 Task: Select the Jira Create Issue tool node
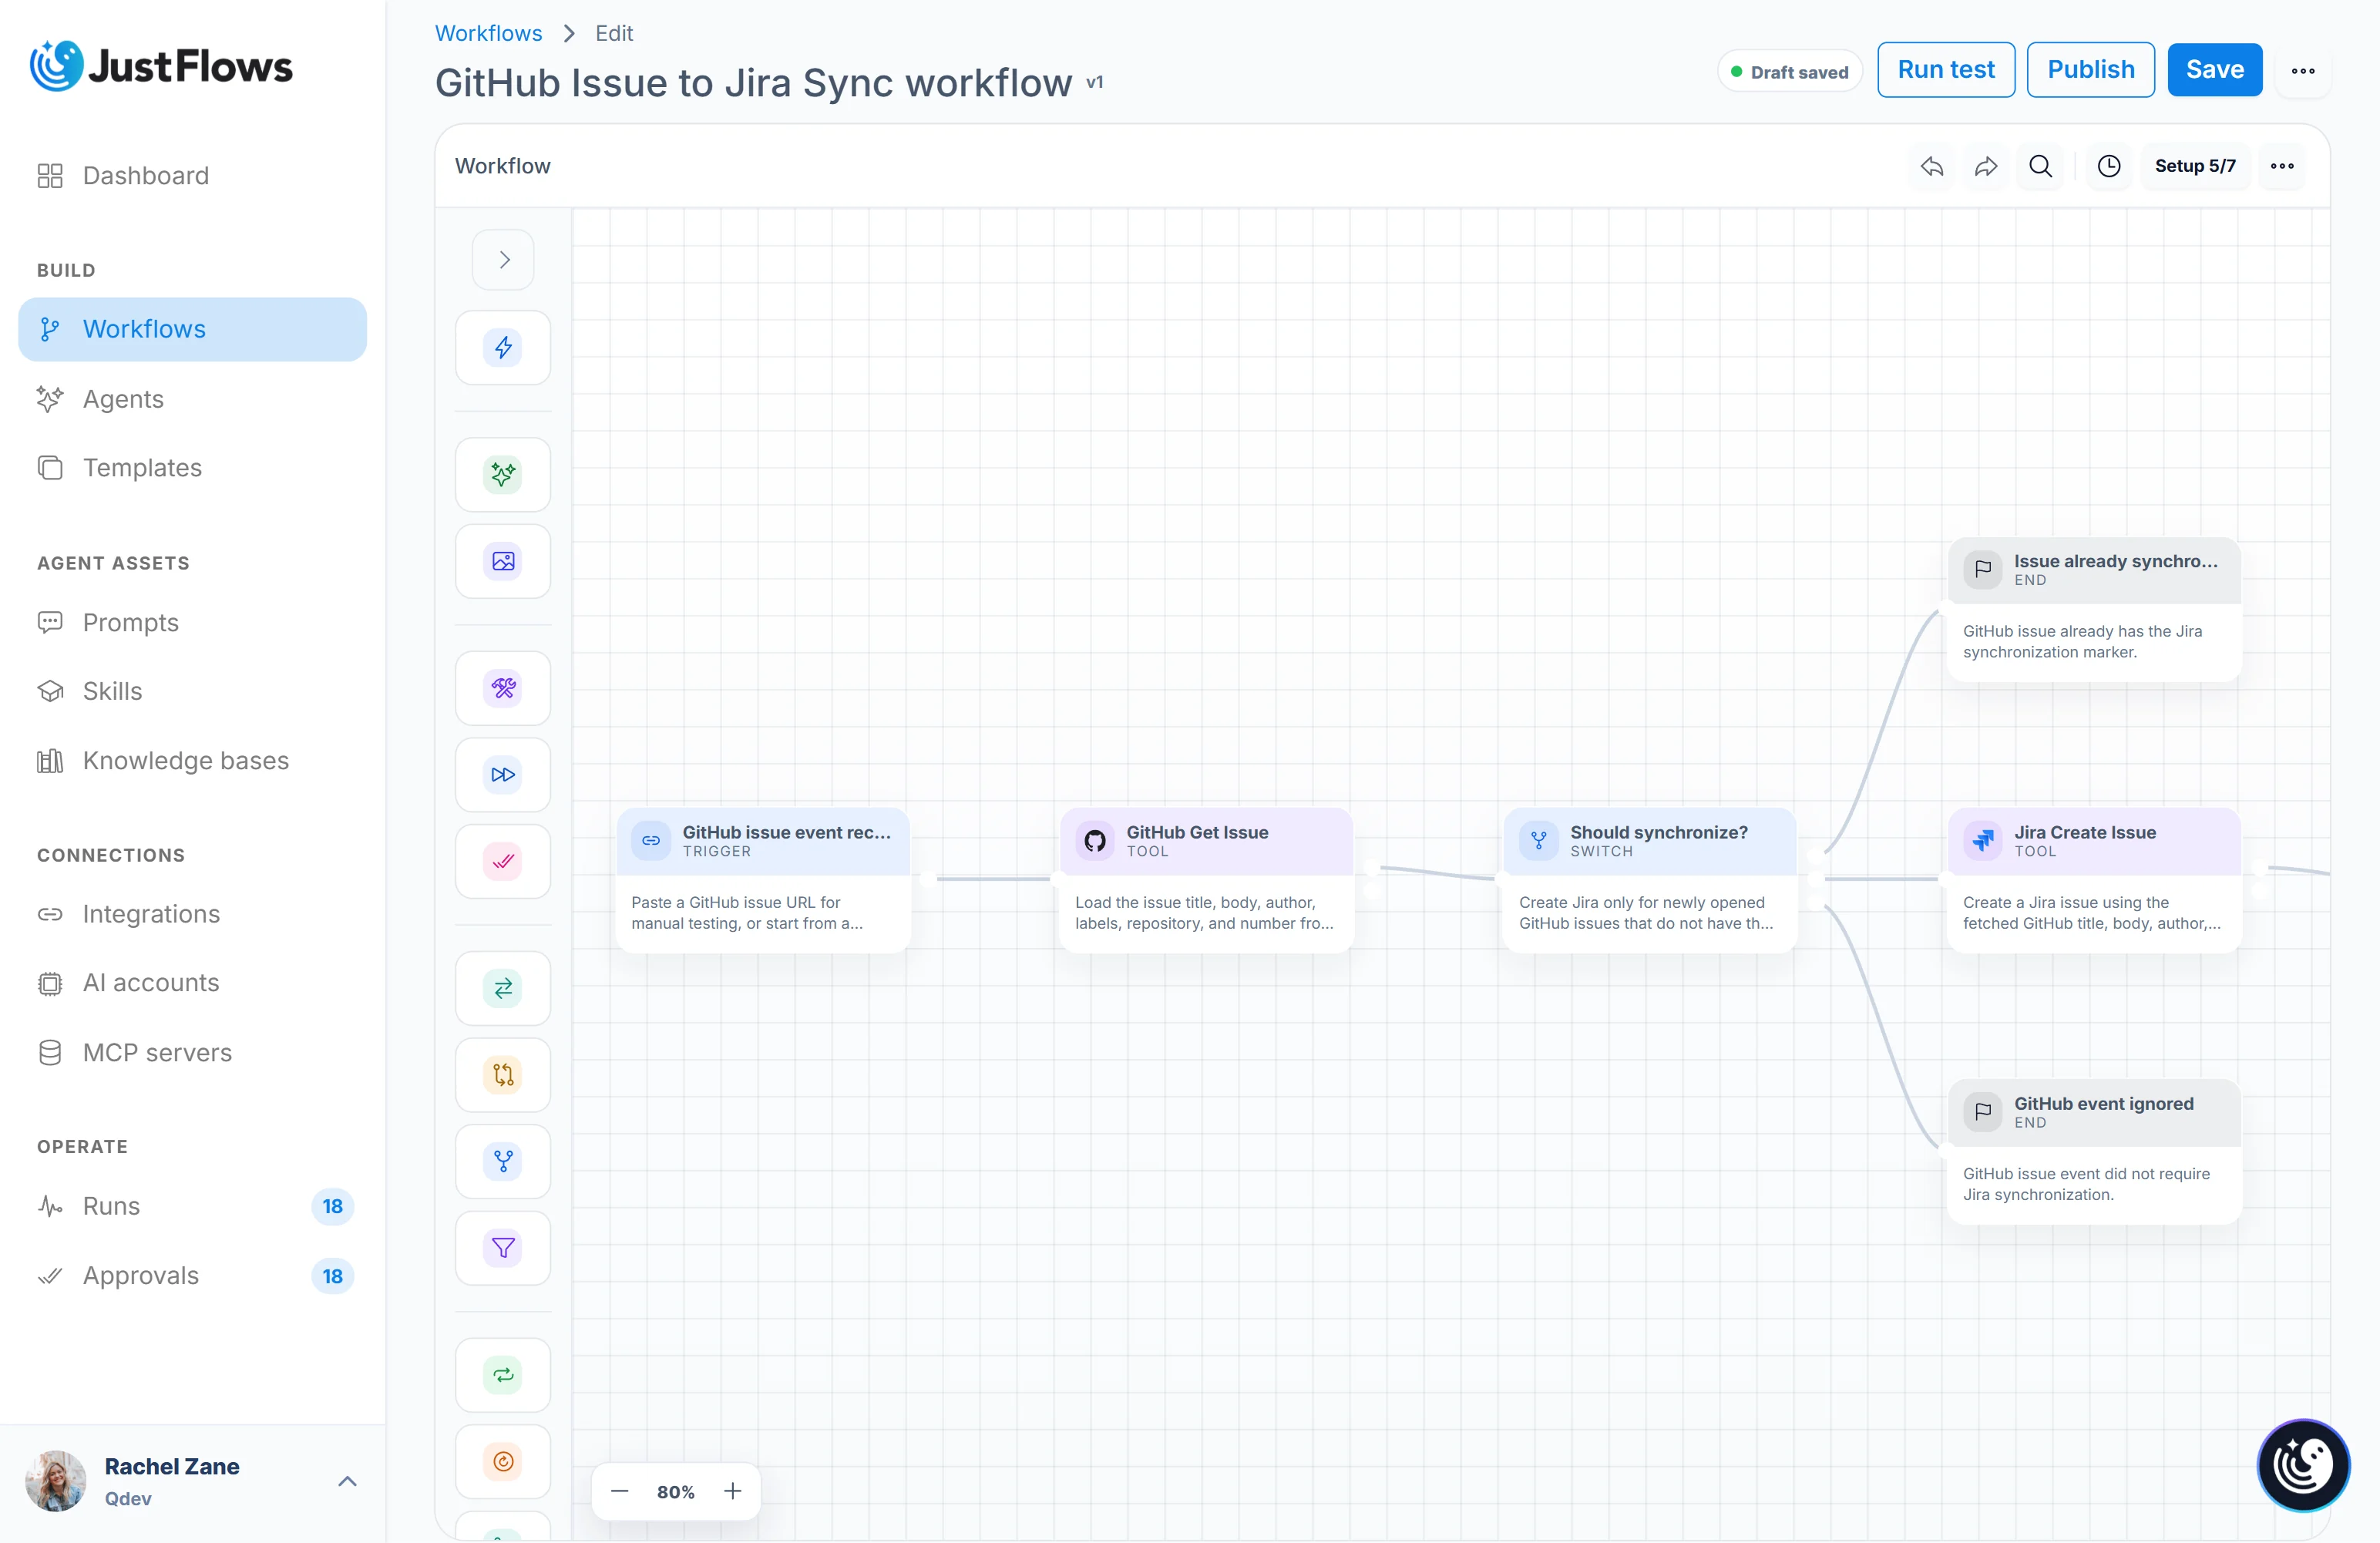2095,879
